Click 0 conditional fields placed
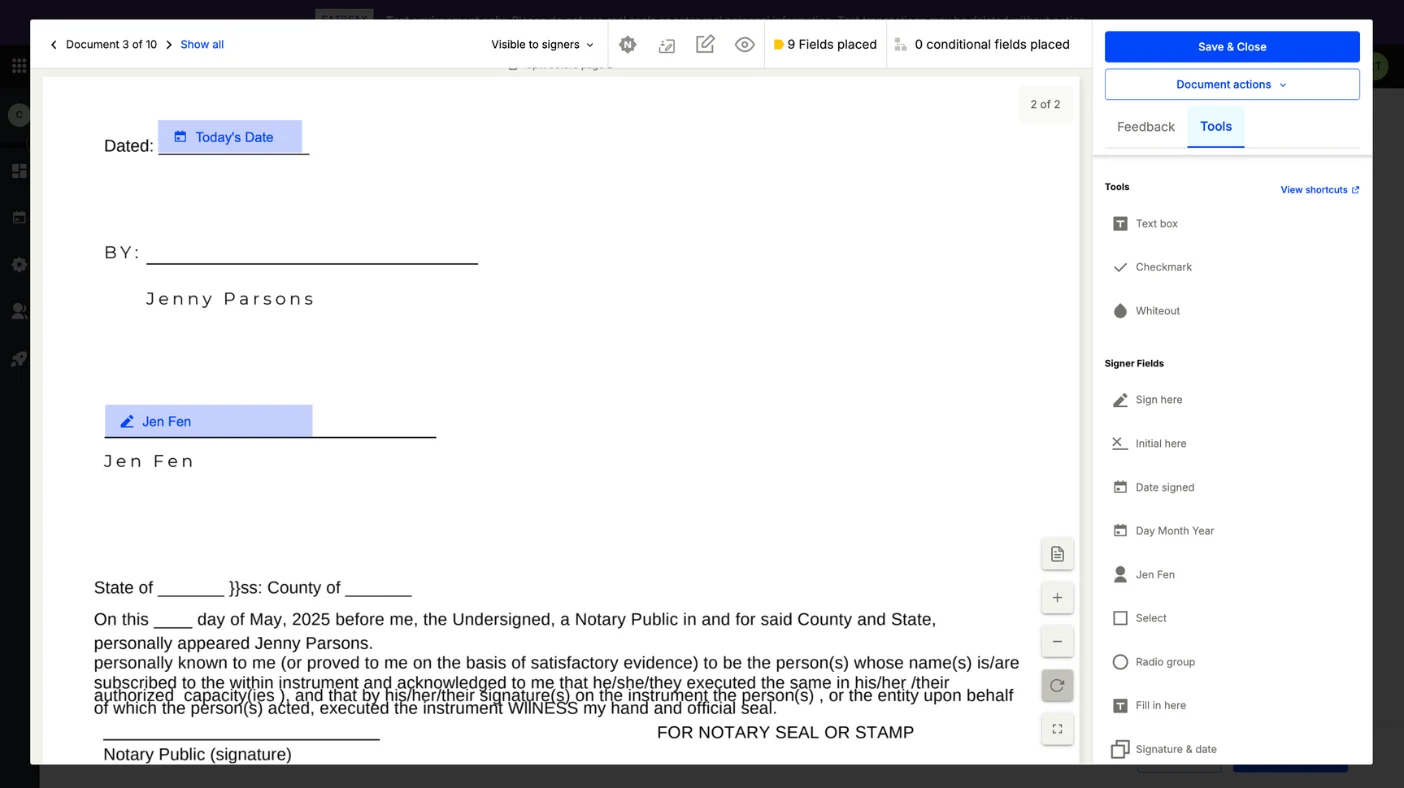Image resolution: width=1404 pixels, height=788 pixels. (x=982, y=45)
